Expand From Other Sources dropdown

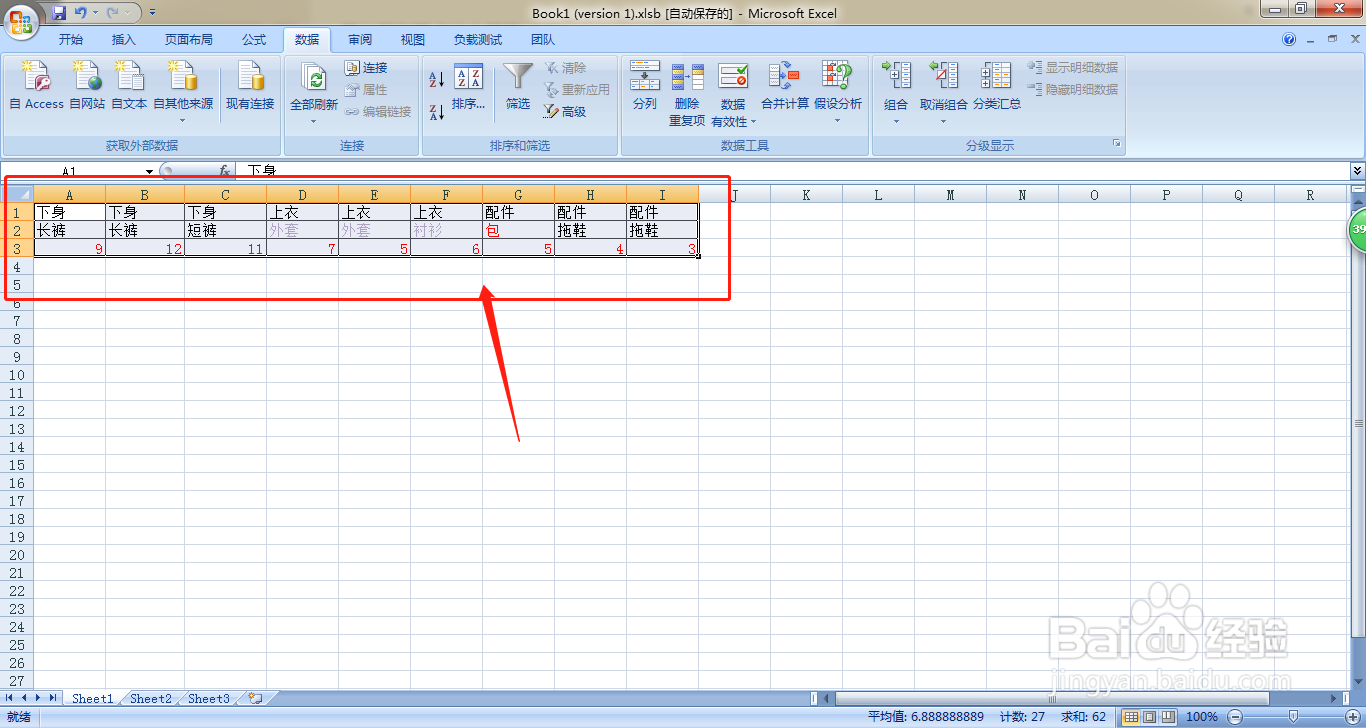click(183, 121)
